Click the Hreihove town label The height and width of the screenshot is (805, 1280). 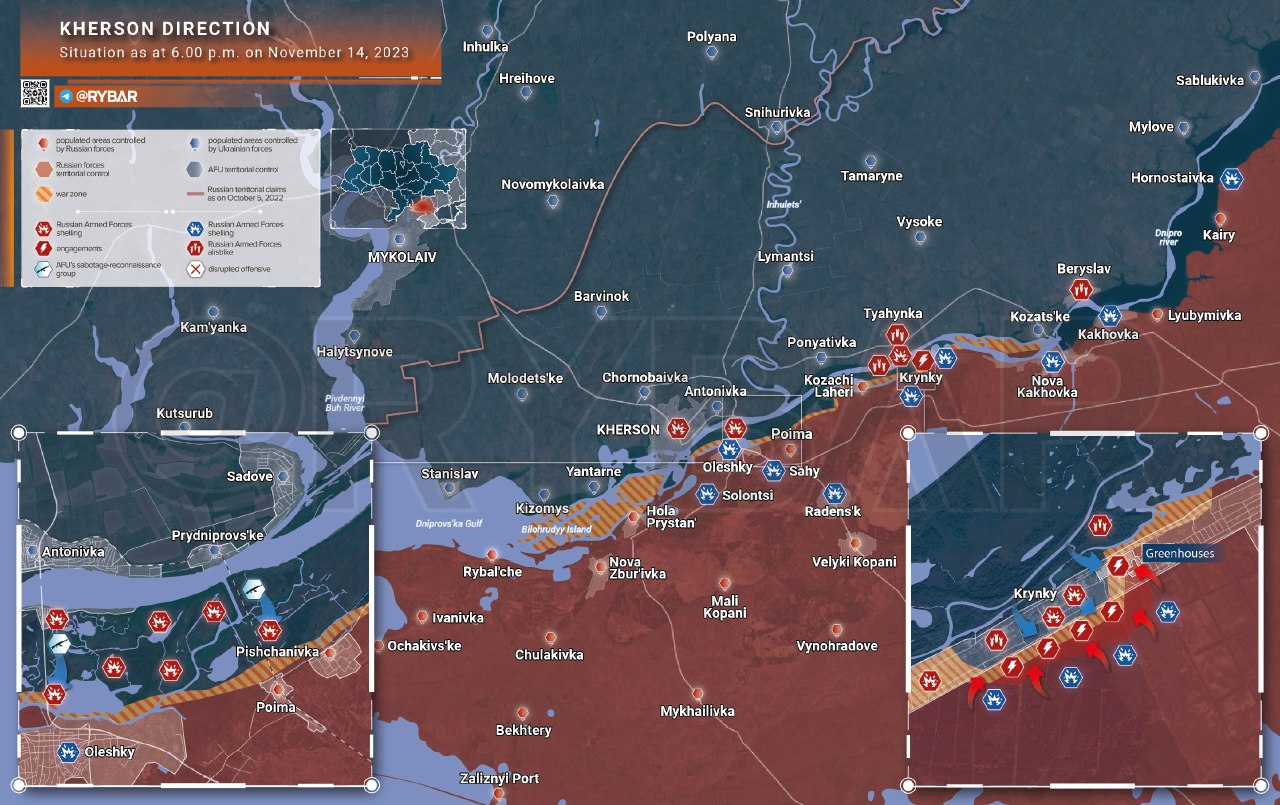coord(527,78)
